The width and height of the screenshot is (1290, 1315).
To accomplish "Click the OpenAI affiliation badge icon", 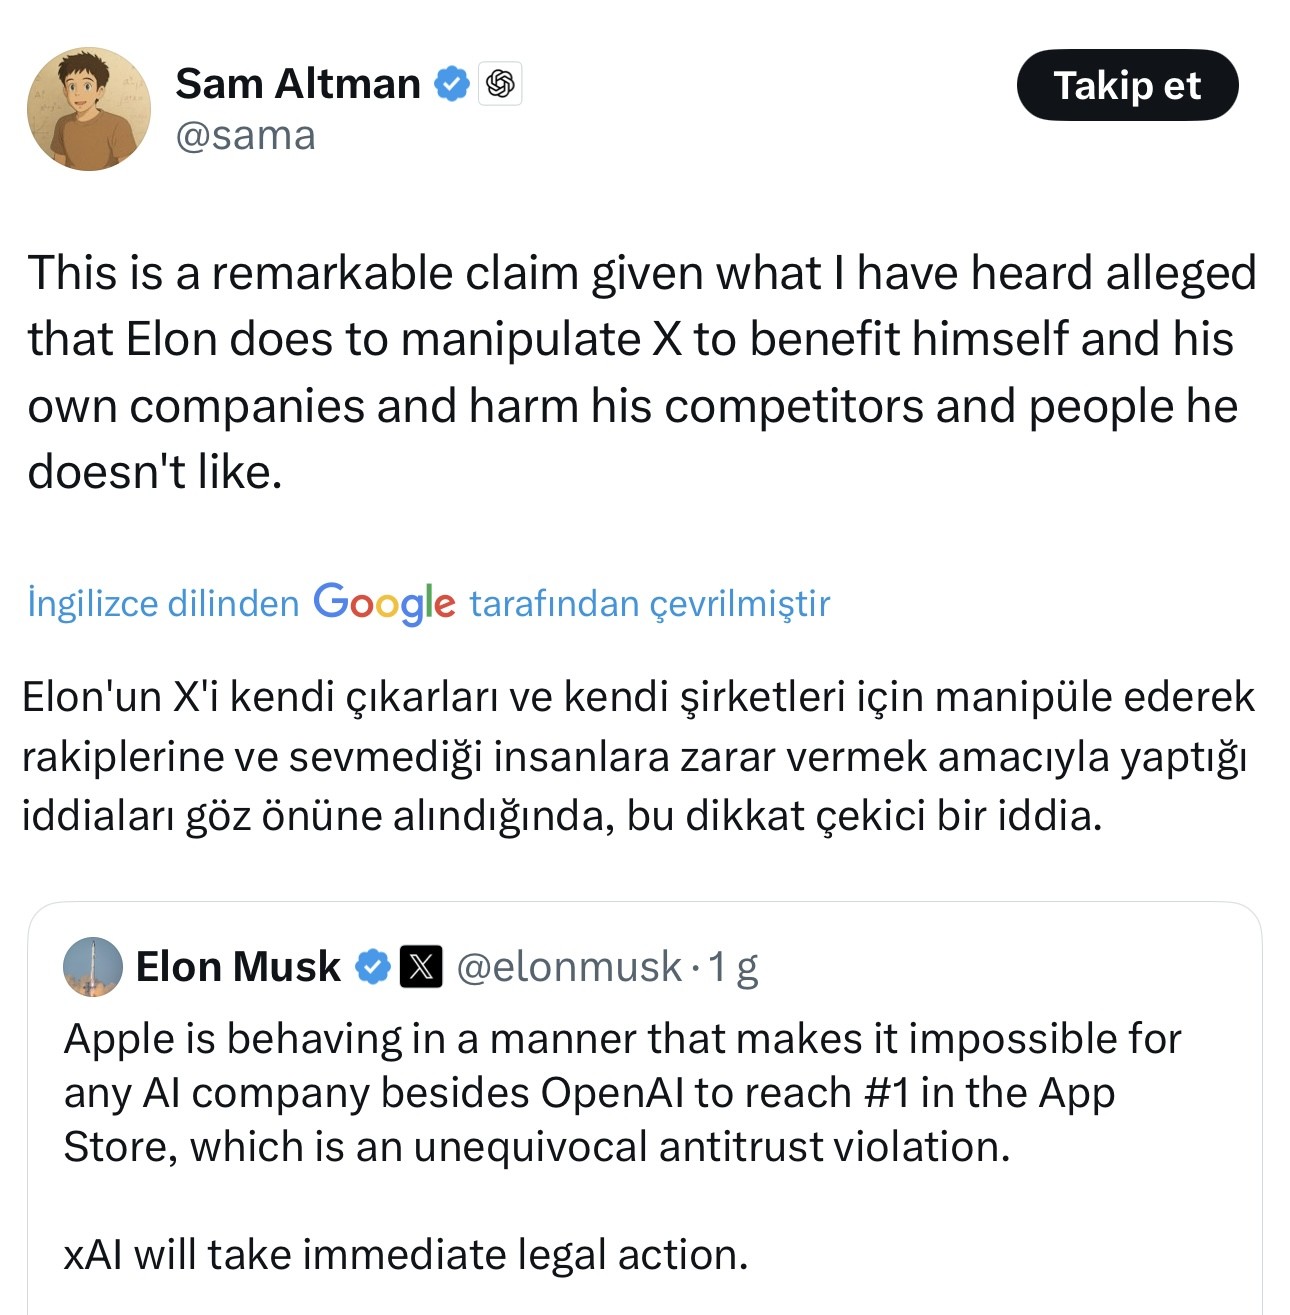I will pyautogui.click(x=500, y=84).
